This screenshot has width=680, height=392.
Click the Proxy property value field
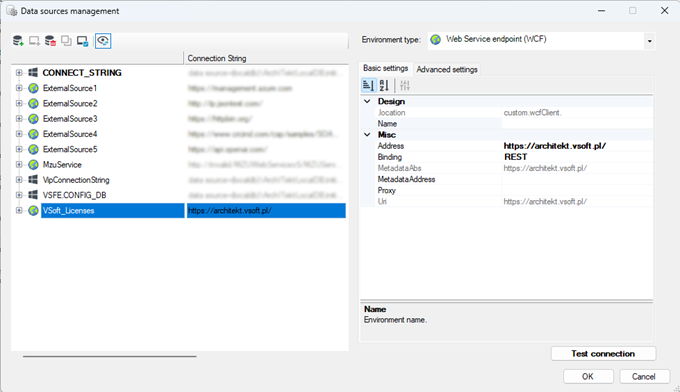(x=577, y=190)
